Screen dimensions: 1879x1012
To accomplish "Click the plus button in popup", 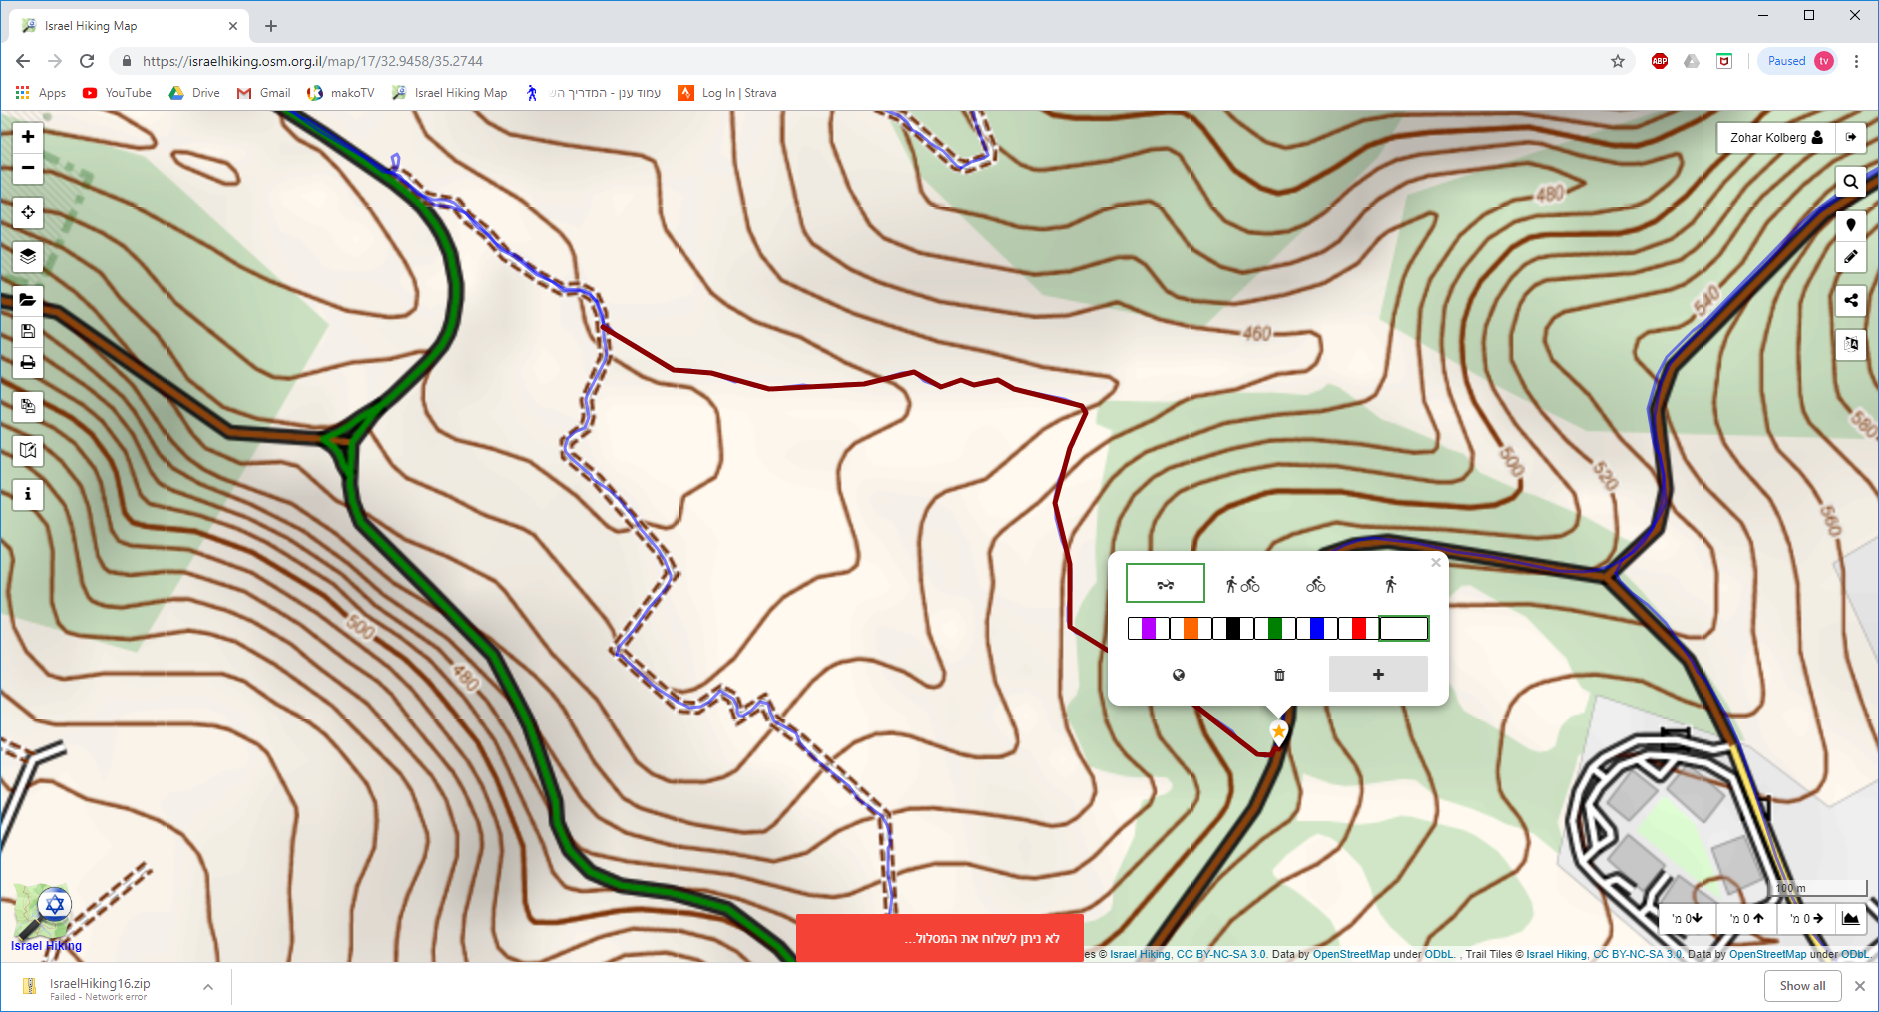I will tap(1378, 674).
